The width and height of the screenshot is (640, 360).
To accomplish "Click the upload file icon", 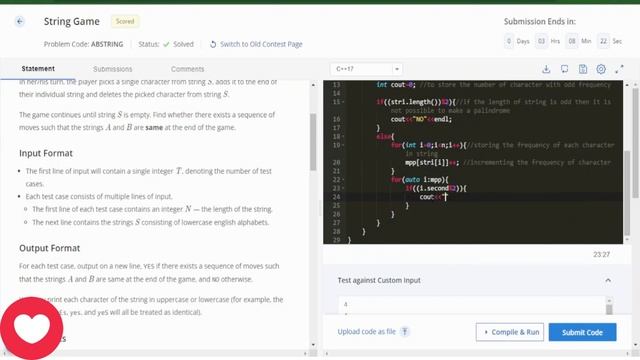I will [x=405, y=331].
